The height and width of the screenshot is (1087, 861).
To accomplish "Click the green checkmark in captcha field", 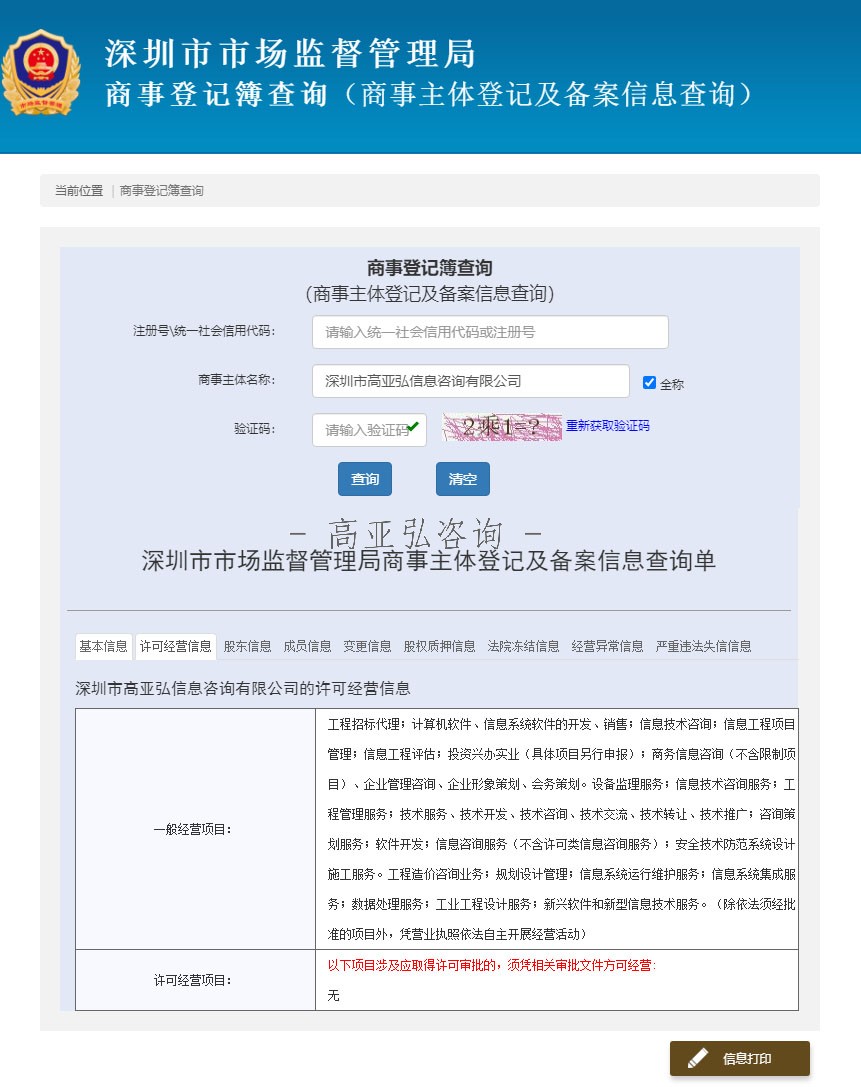I will click(x=413, y=428).
